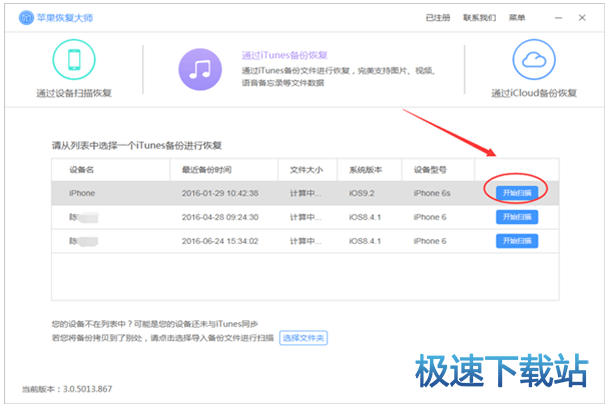Click iPhone 6 model in 2016-04-28 row
Screen dimensions: 609x408
430,217
